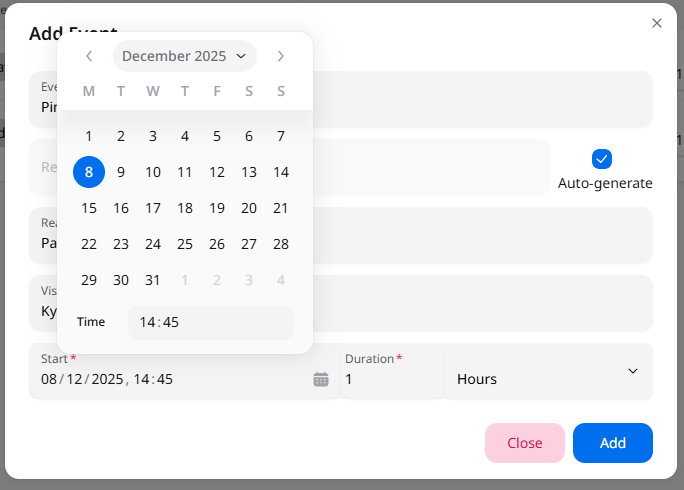Go to previous month in calendar

point(89,56)
